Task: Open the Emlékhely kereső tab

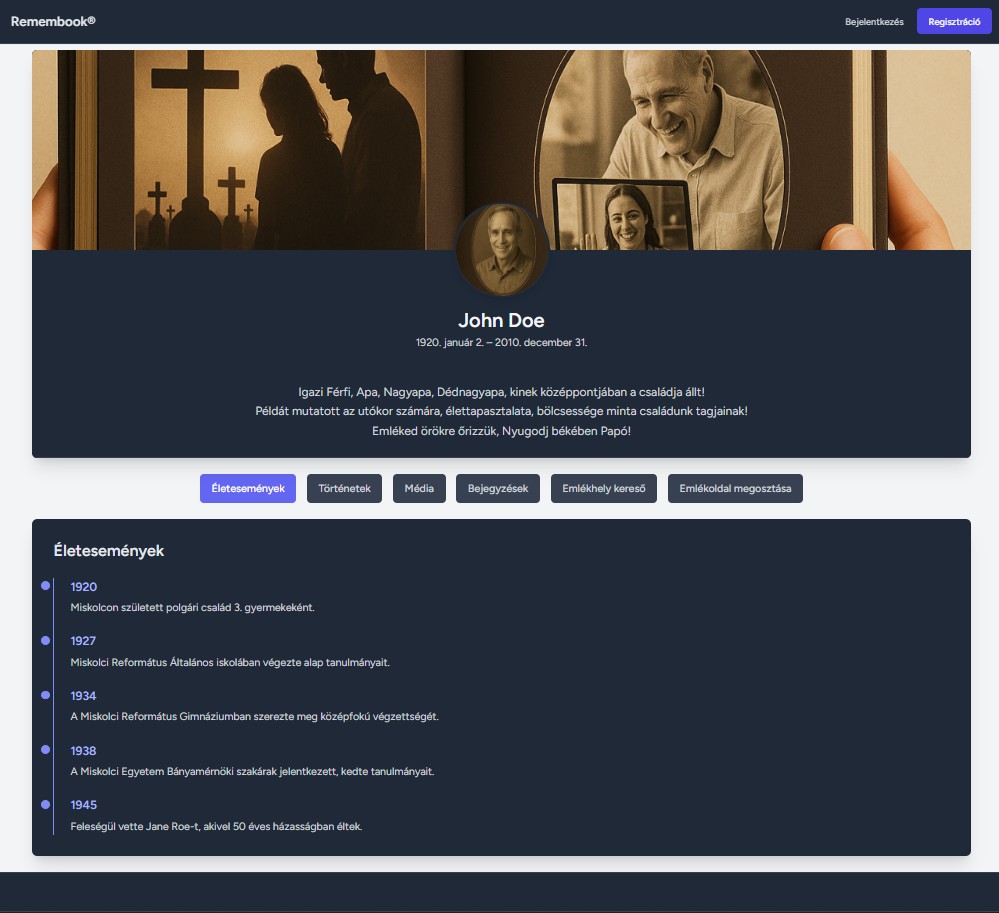Action: point(604,489)
